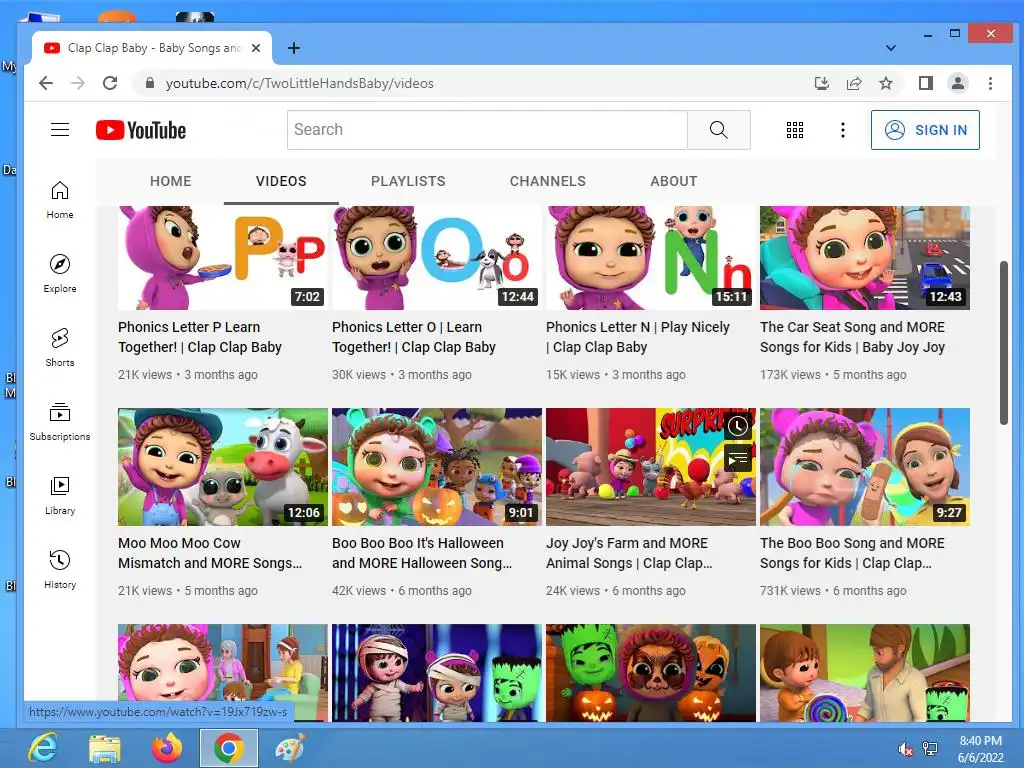Open the Chrome profile avatar

(958, 83)
